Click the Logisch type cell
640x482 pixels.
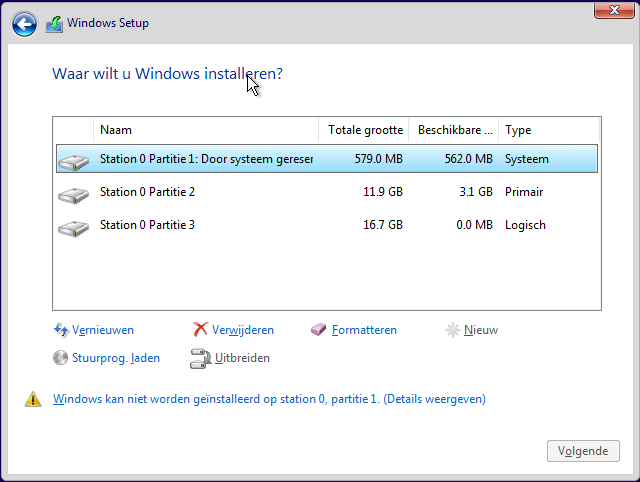pos(525,225)
